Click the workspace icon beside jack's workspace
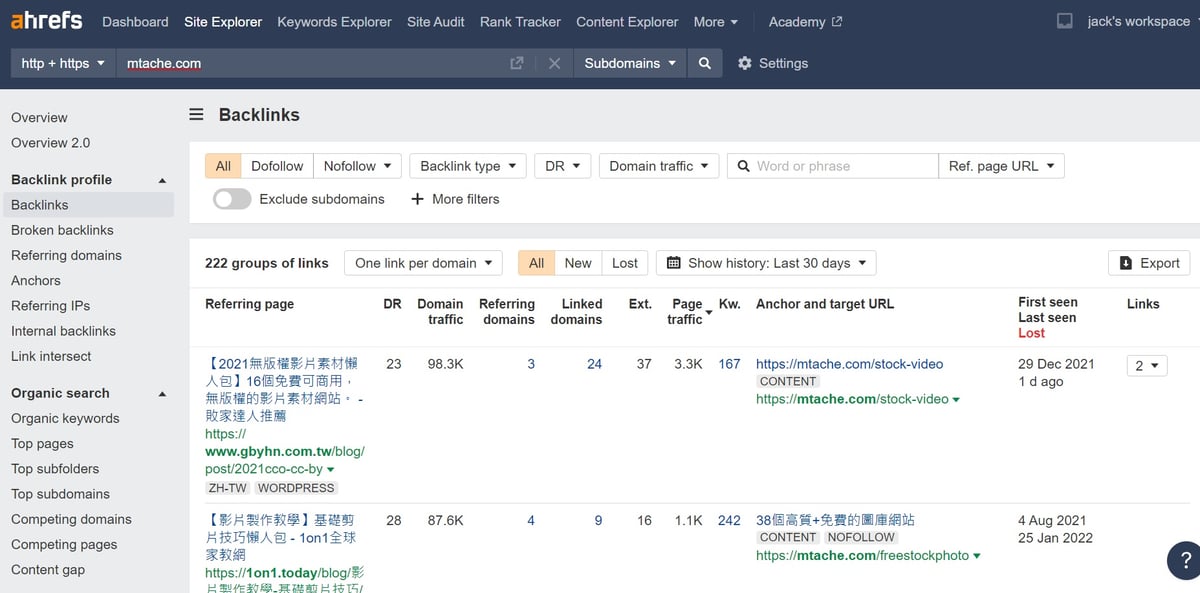This screenshot has width=1200, height=593. pos(1065,21)
